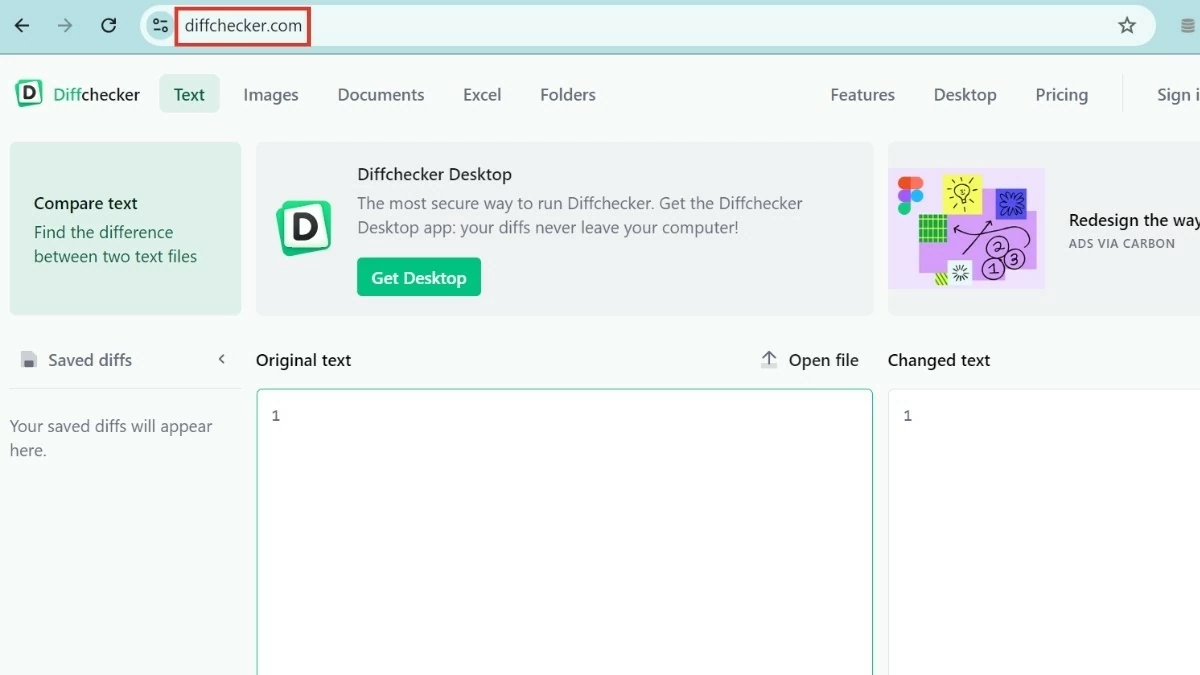Switch to the Folders comparison tool
Screen dimensions: 1200x675
pyautogui.click(x=567, y=94)
